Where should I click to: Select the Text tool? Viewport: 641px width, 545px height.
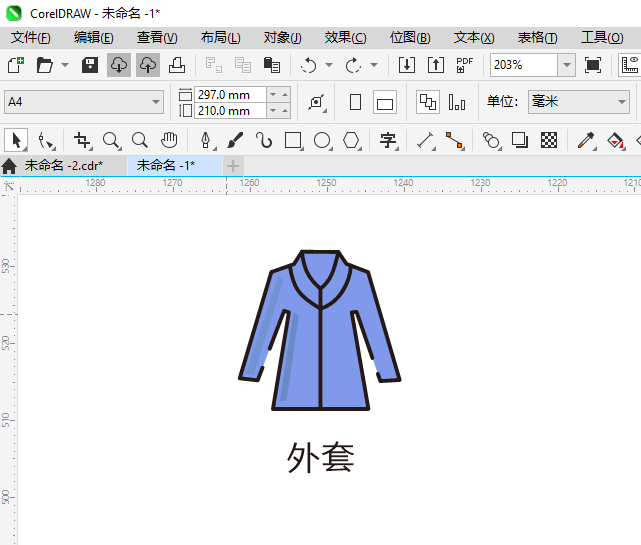[x=388, y=141]
